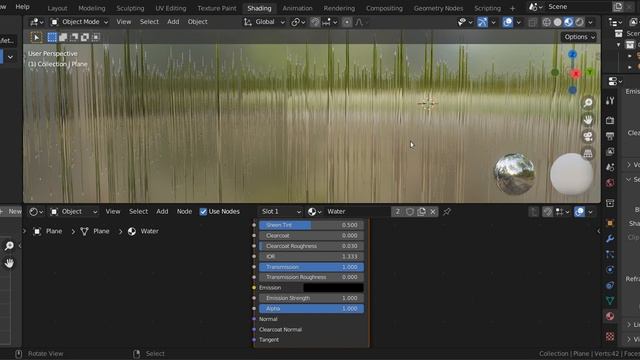Viewport: 640px width, 360px height.
Task: Open the Object Mode dropdown
Action: 79,22
